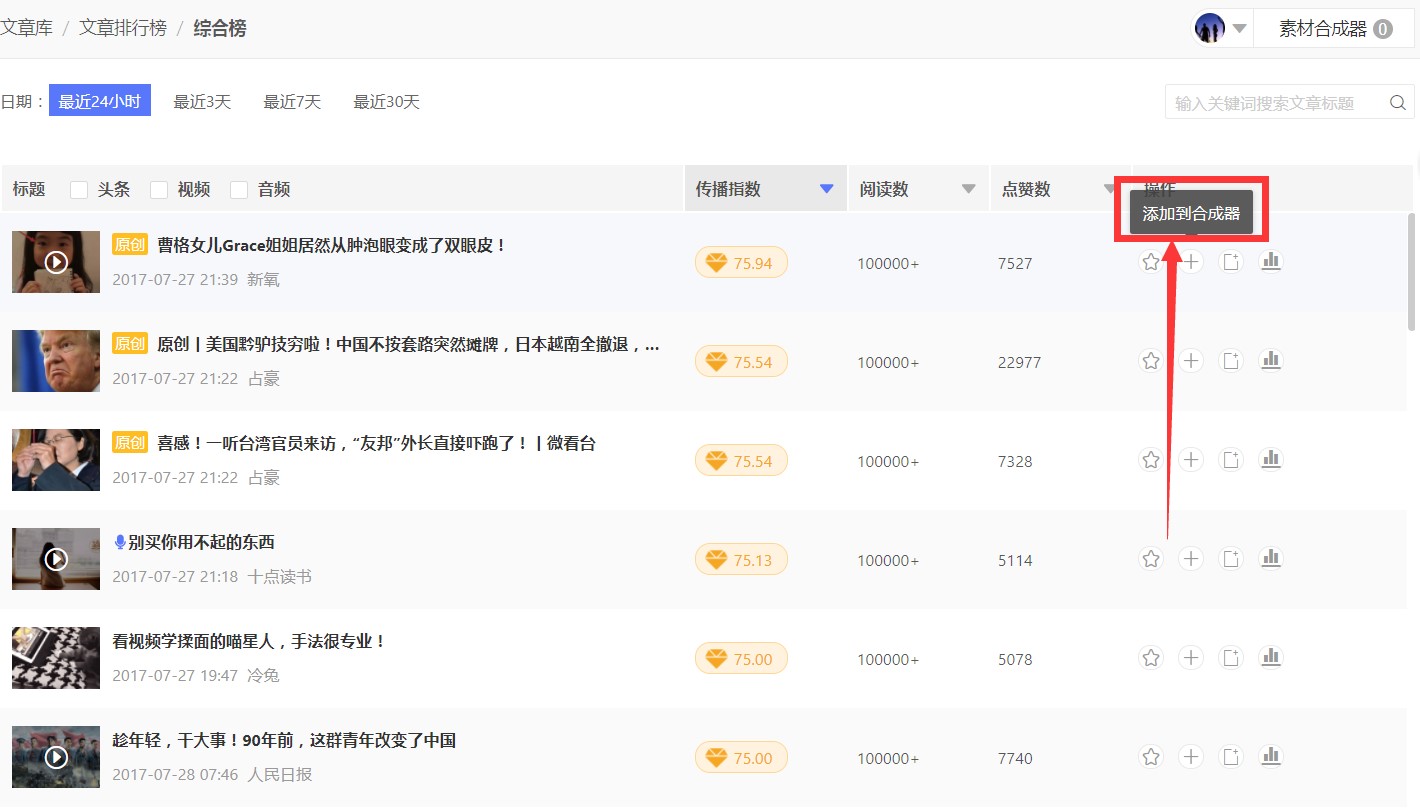This screenshot has height=812, width=1420.
Task: Click the plus icon on the 微看台 article row
Action: coord(1190,460)
